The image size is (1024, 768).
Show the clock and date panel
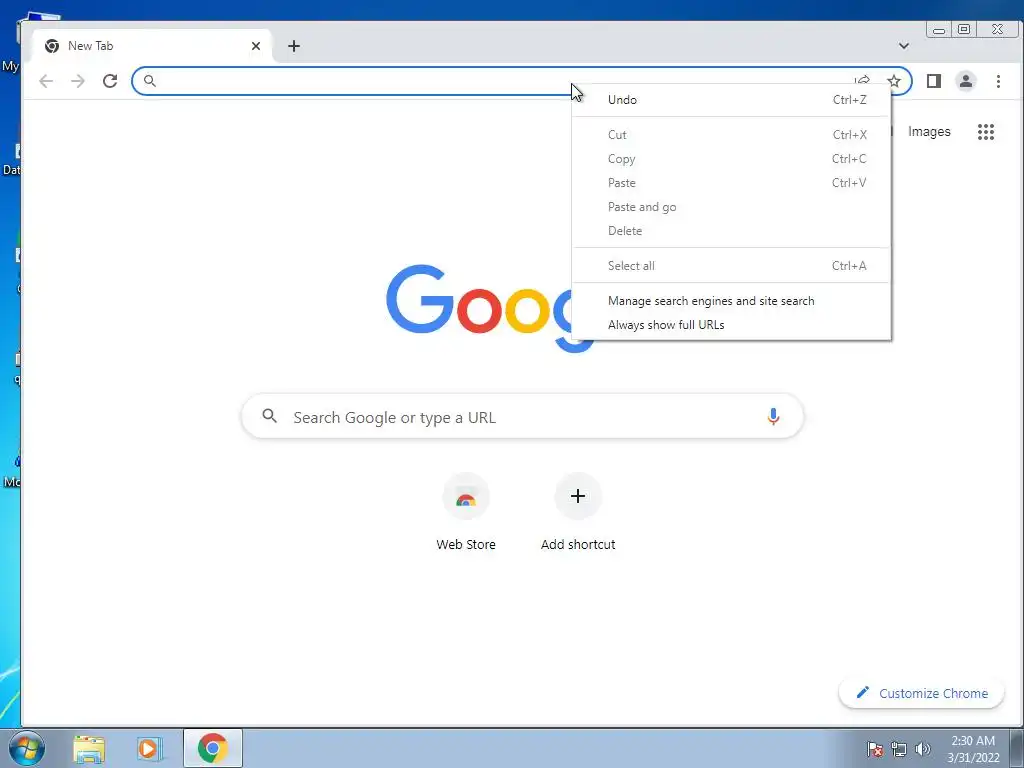[973, 749]
